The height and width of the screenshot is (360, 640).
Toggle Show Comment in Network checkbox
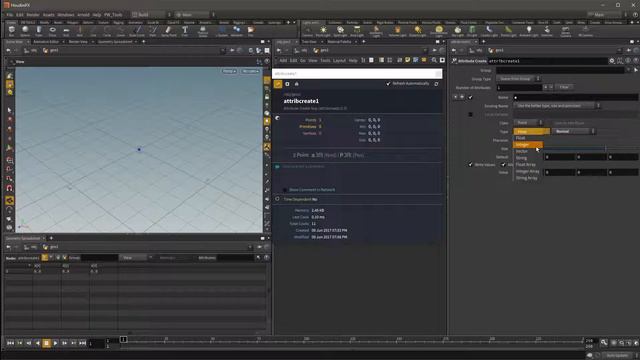coord(284,190)
